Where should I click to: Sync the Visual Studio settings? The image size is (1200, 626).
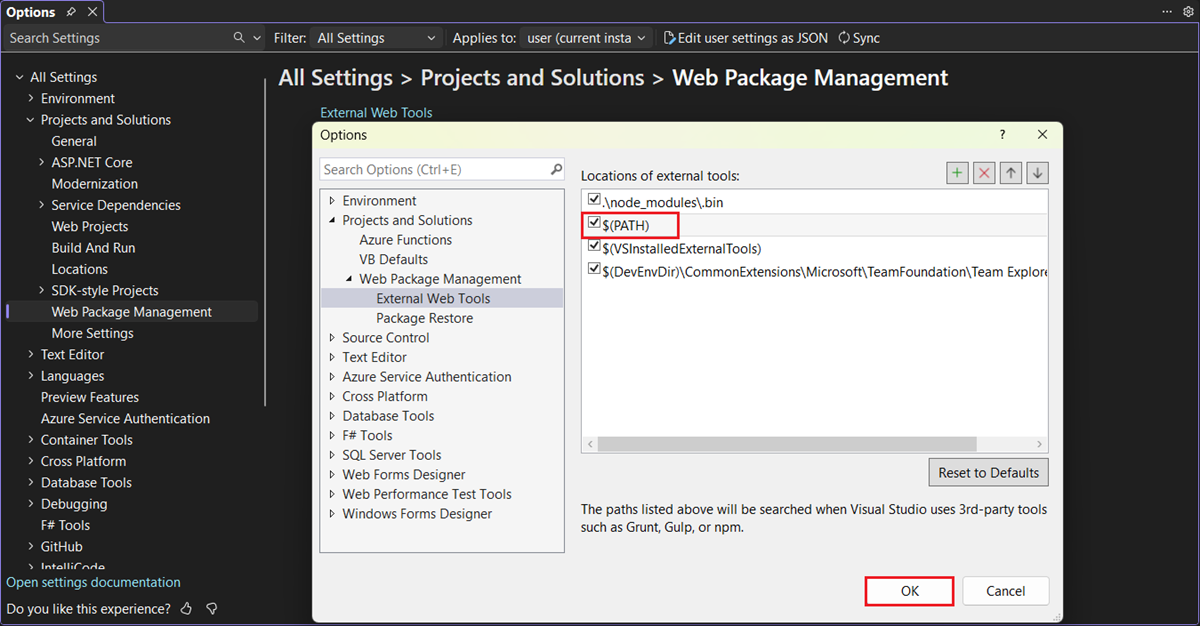[858, 37]
